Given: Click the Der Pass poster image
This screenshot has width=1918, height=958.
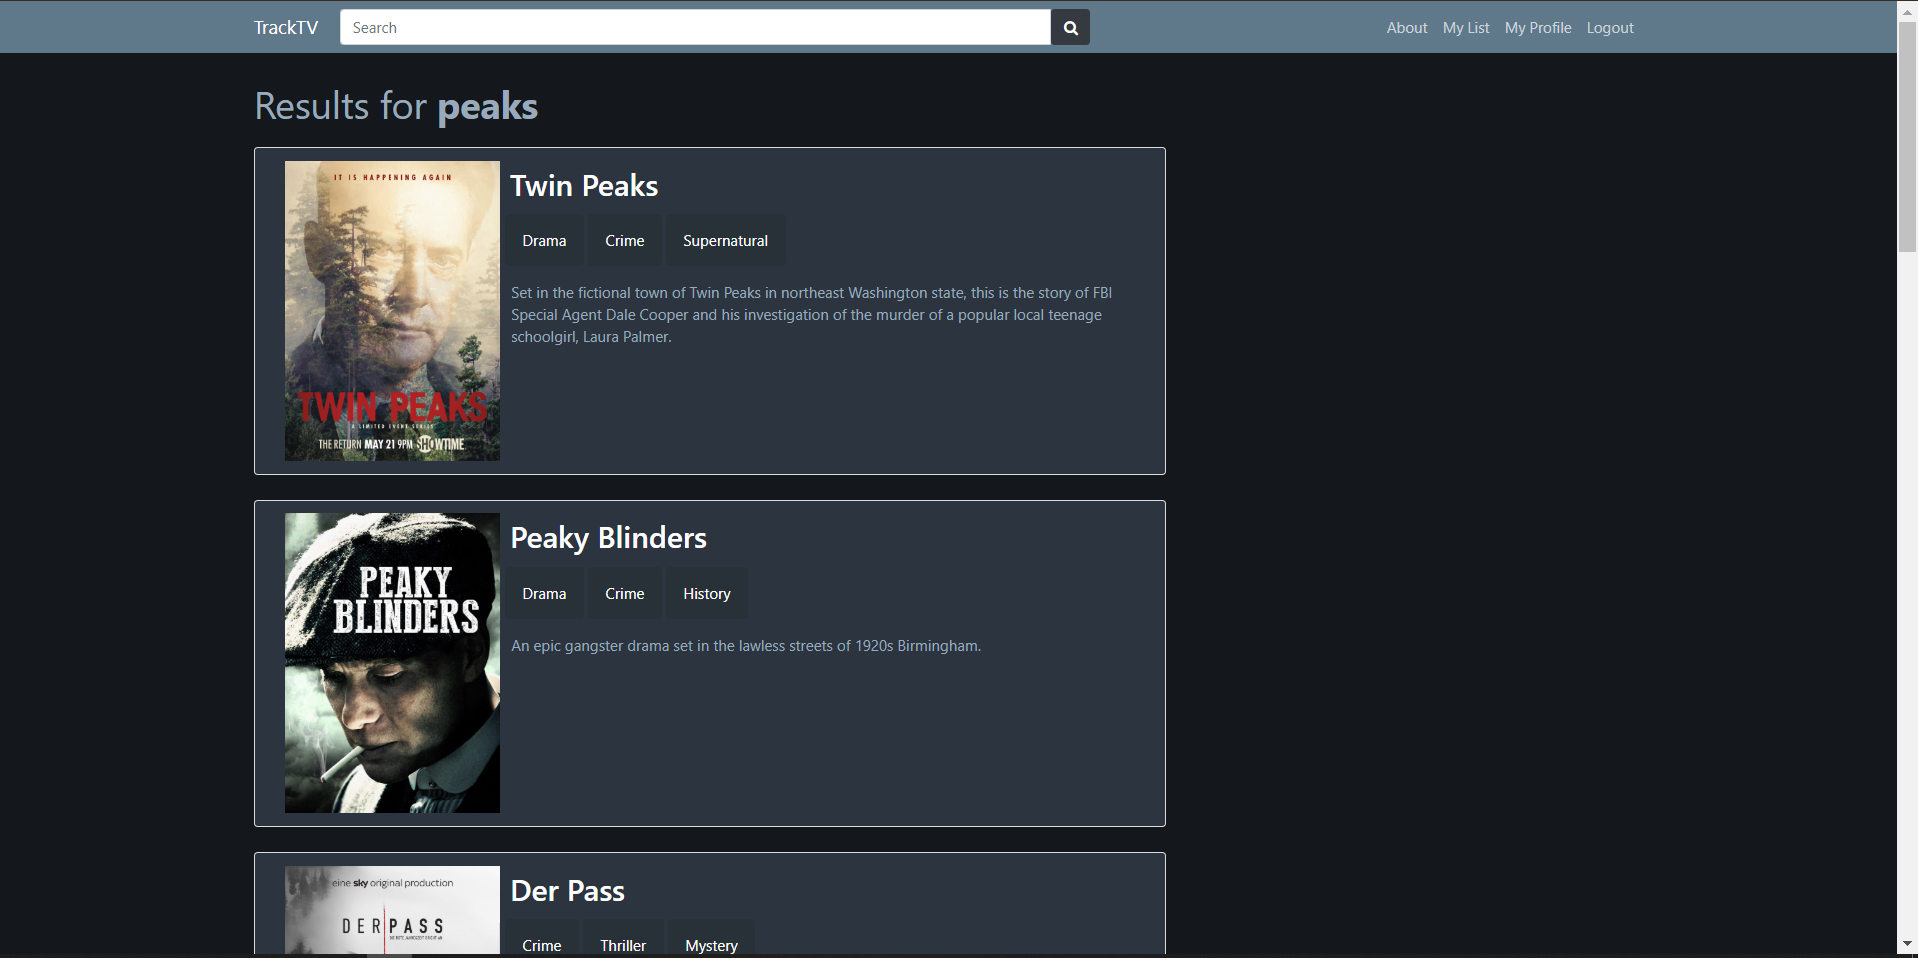Looking at the screenshot, I should click(x=392, y=910).
